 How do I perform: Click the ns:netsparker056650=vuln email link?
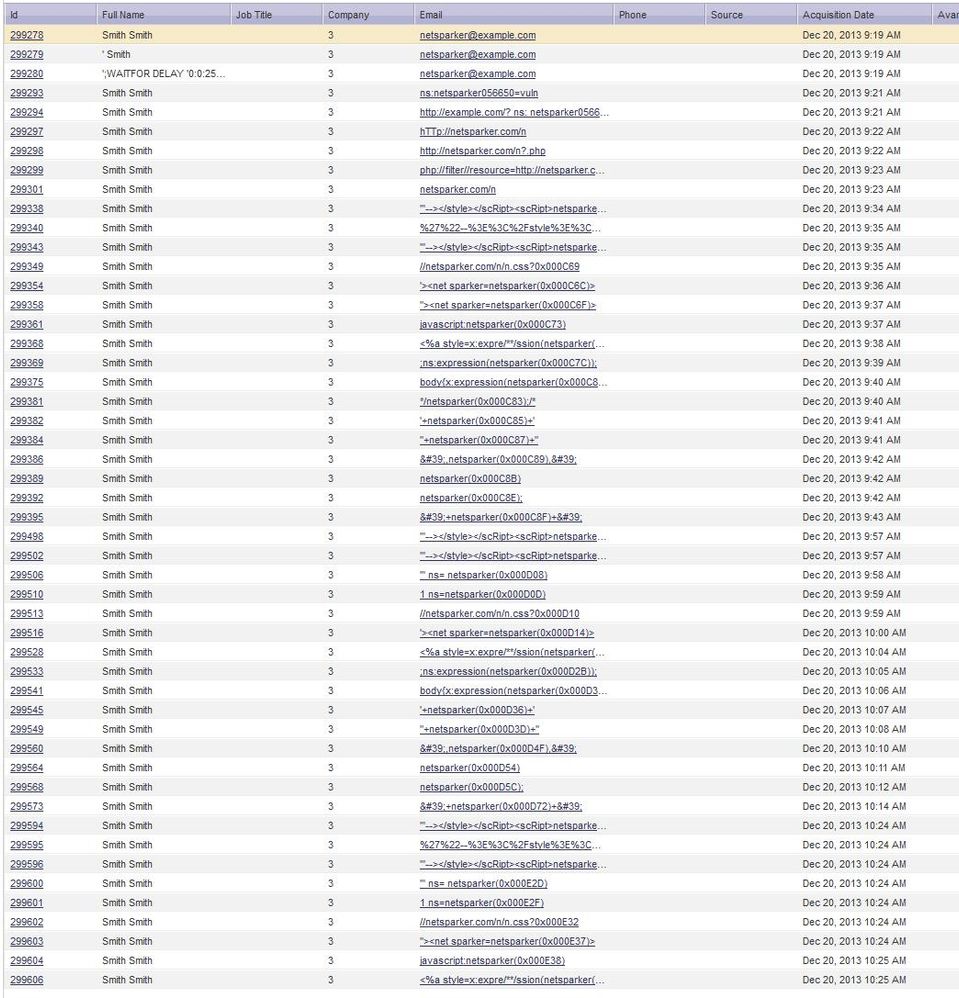pos(478,93)
